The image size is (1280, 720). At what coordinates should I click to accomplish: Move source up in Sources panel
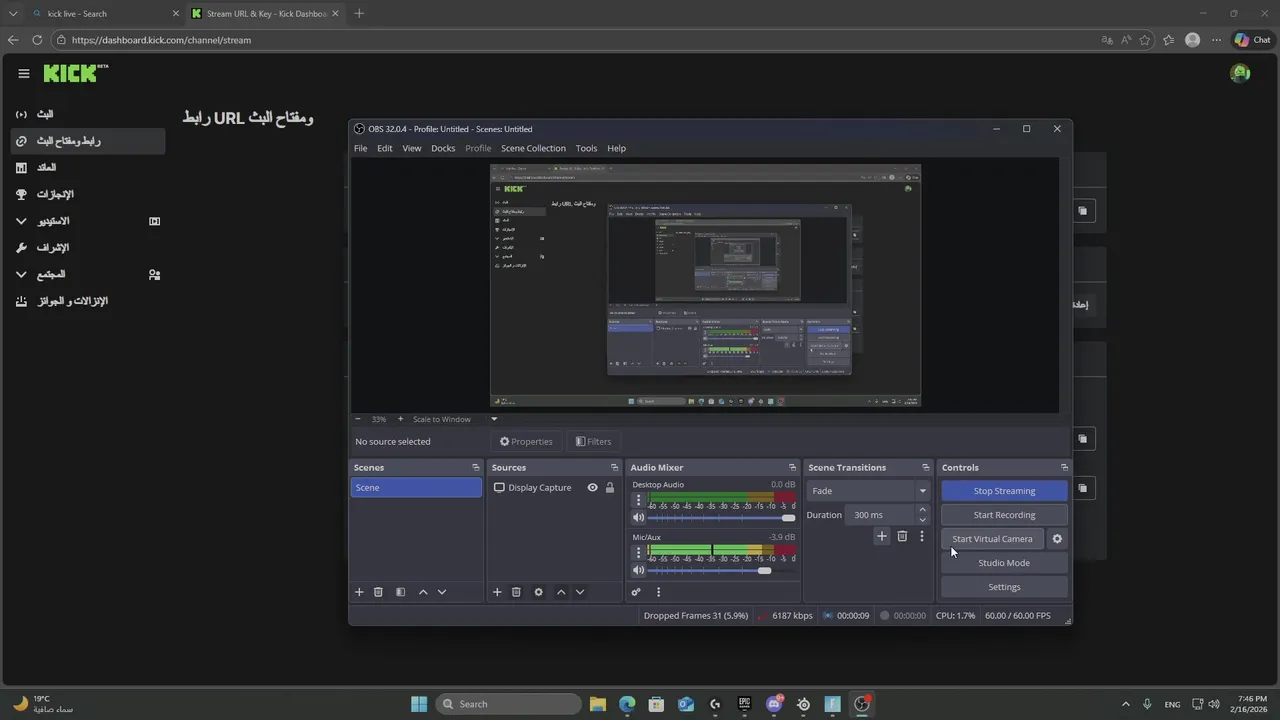tap(561, 592)
